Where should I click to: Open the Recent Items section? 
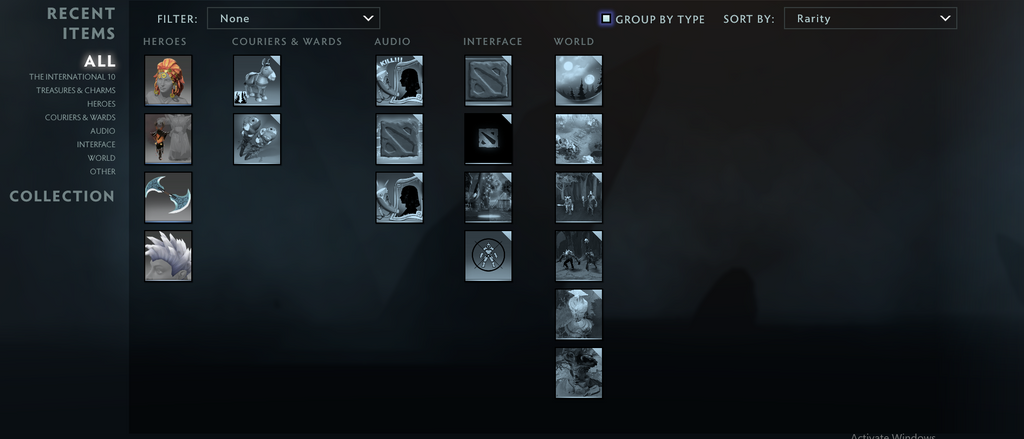click(x=81, y=23)
